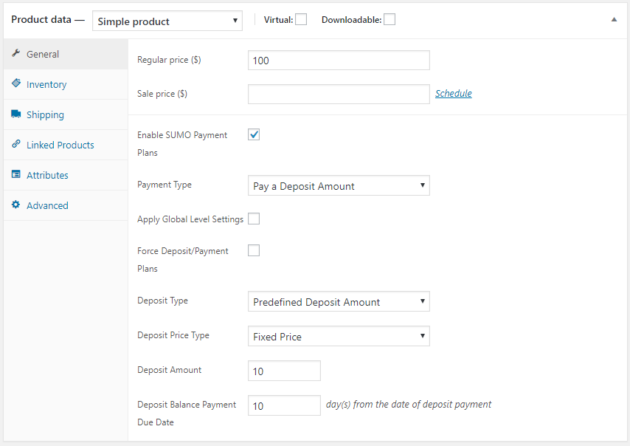
Task: Check Apply Global Level Settings
Action: 254,219
